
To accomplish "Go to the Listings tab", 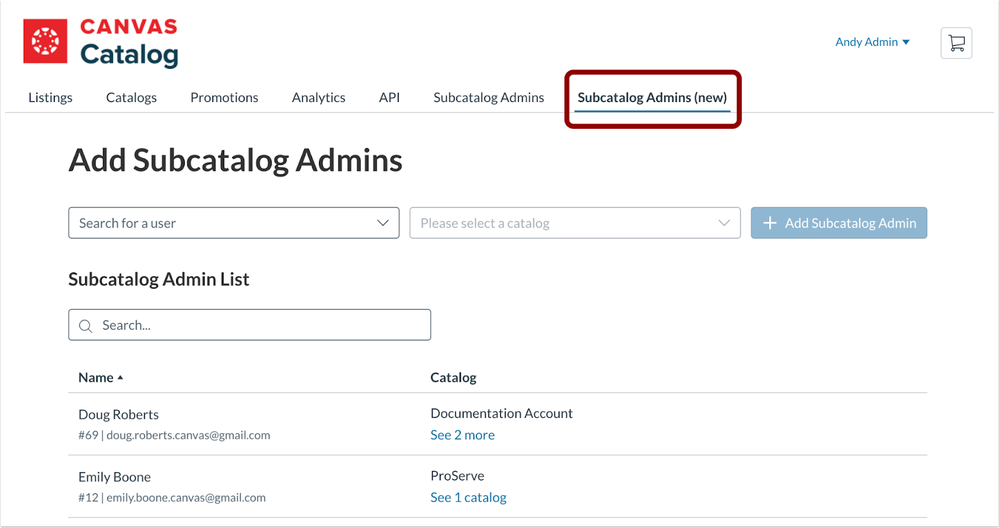I will [50, 97].
